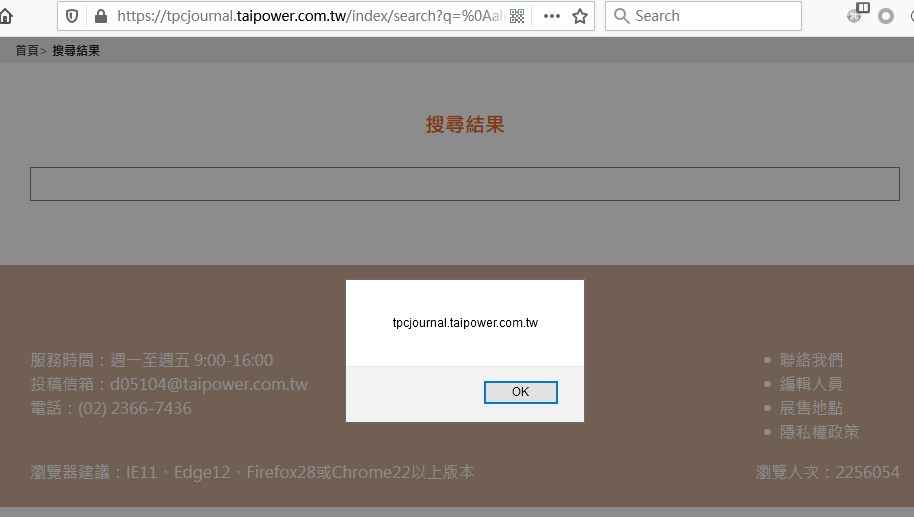Click the magnifier icon in the Search box
914x517 pixels.
pos(621,16)
